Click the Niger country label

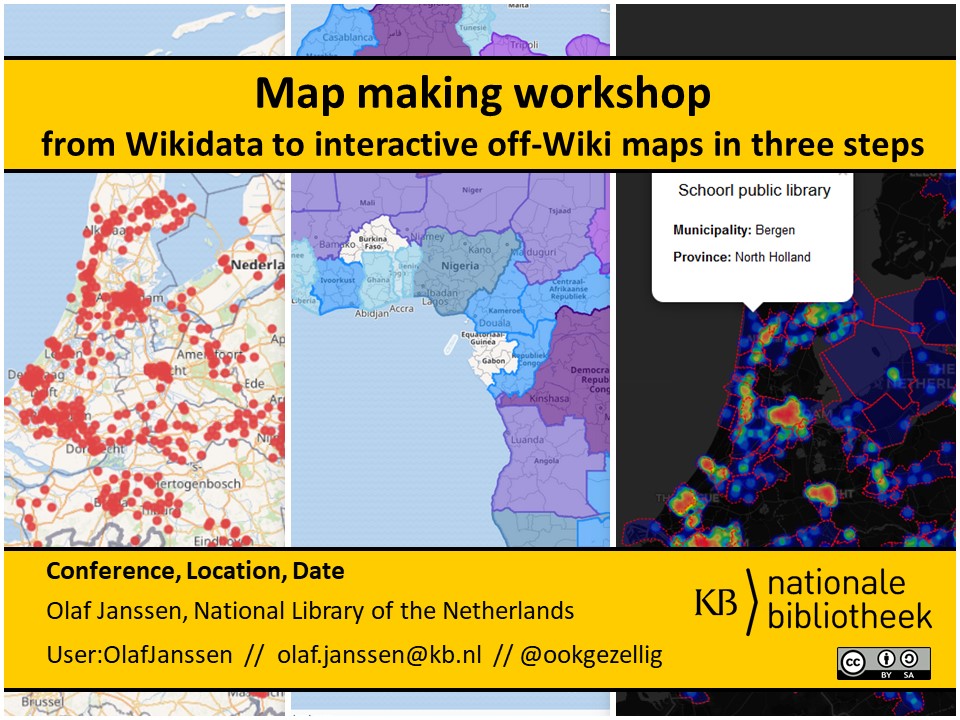click(472, 190)
